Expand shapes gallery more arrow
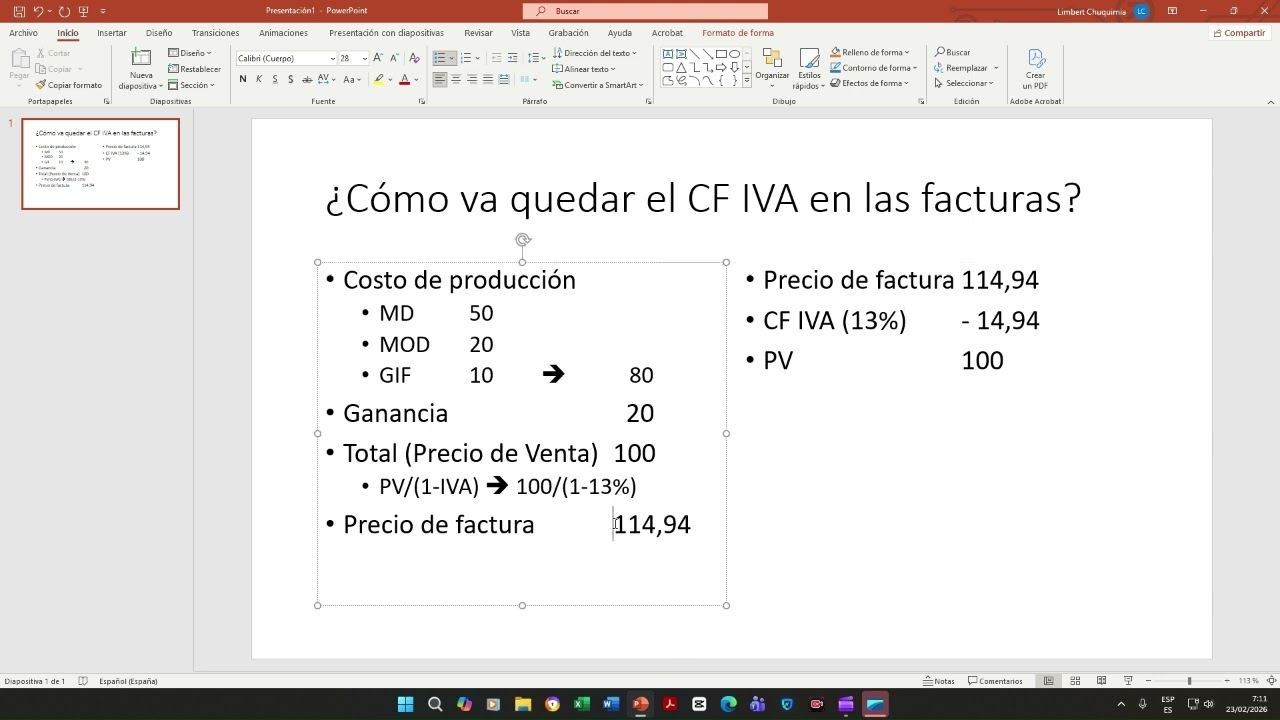This screenshot has width=1280, height=720. click(747, 81)
